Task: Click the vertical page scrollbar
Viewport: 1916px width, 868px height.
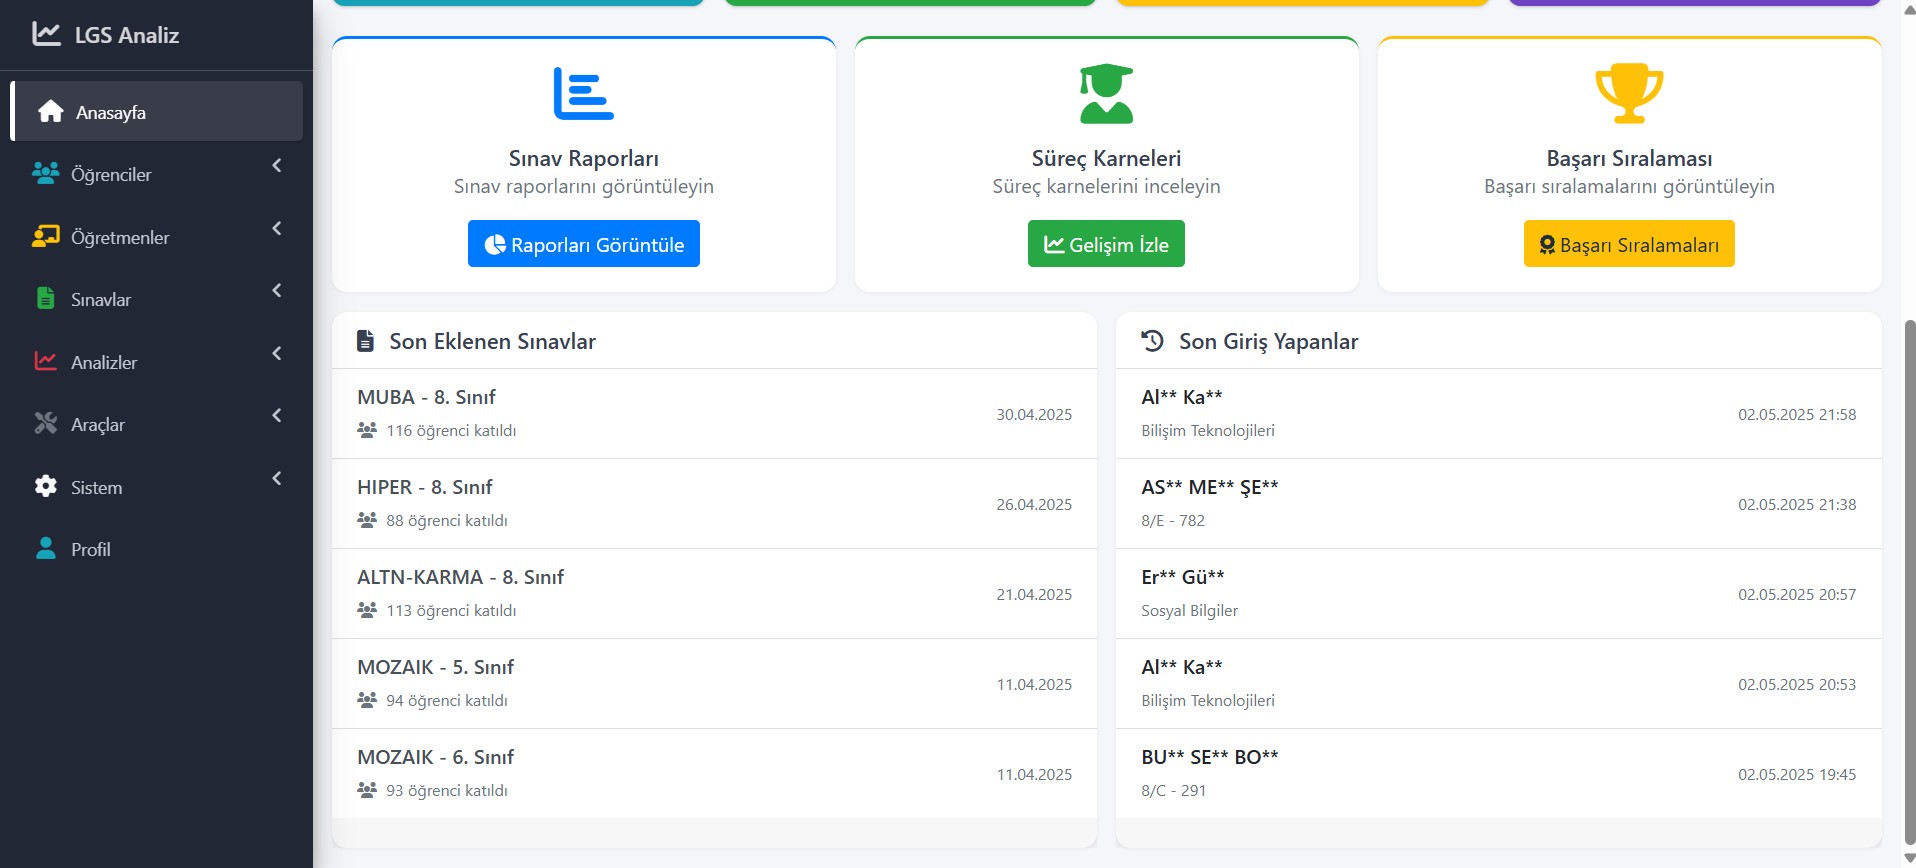Action: [x=1908, y=580]
